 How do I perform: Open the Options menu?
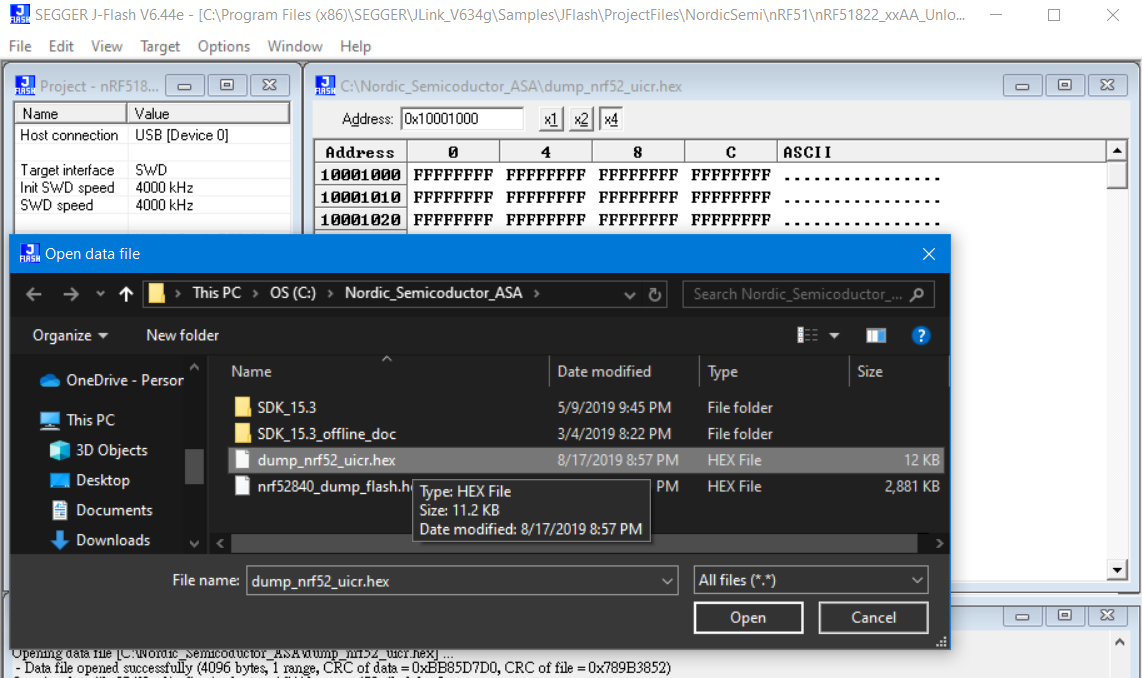point(223,46)
